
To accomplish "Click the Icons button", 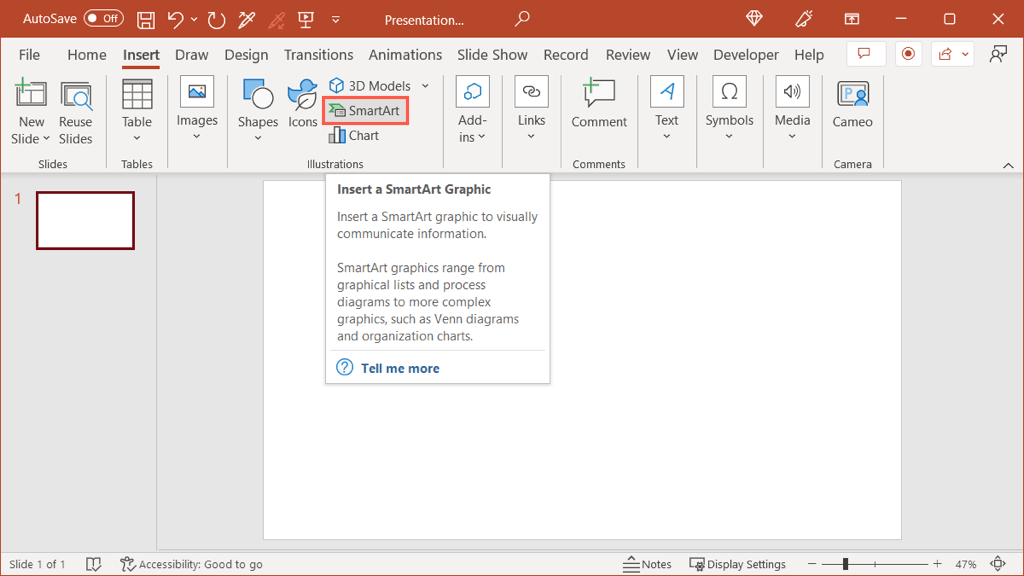I will (302, 103).
